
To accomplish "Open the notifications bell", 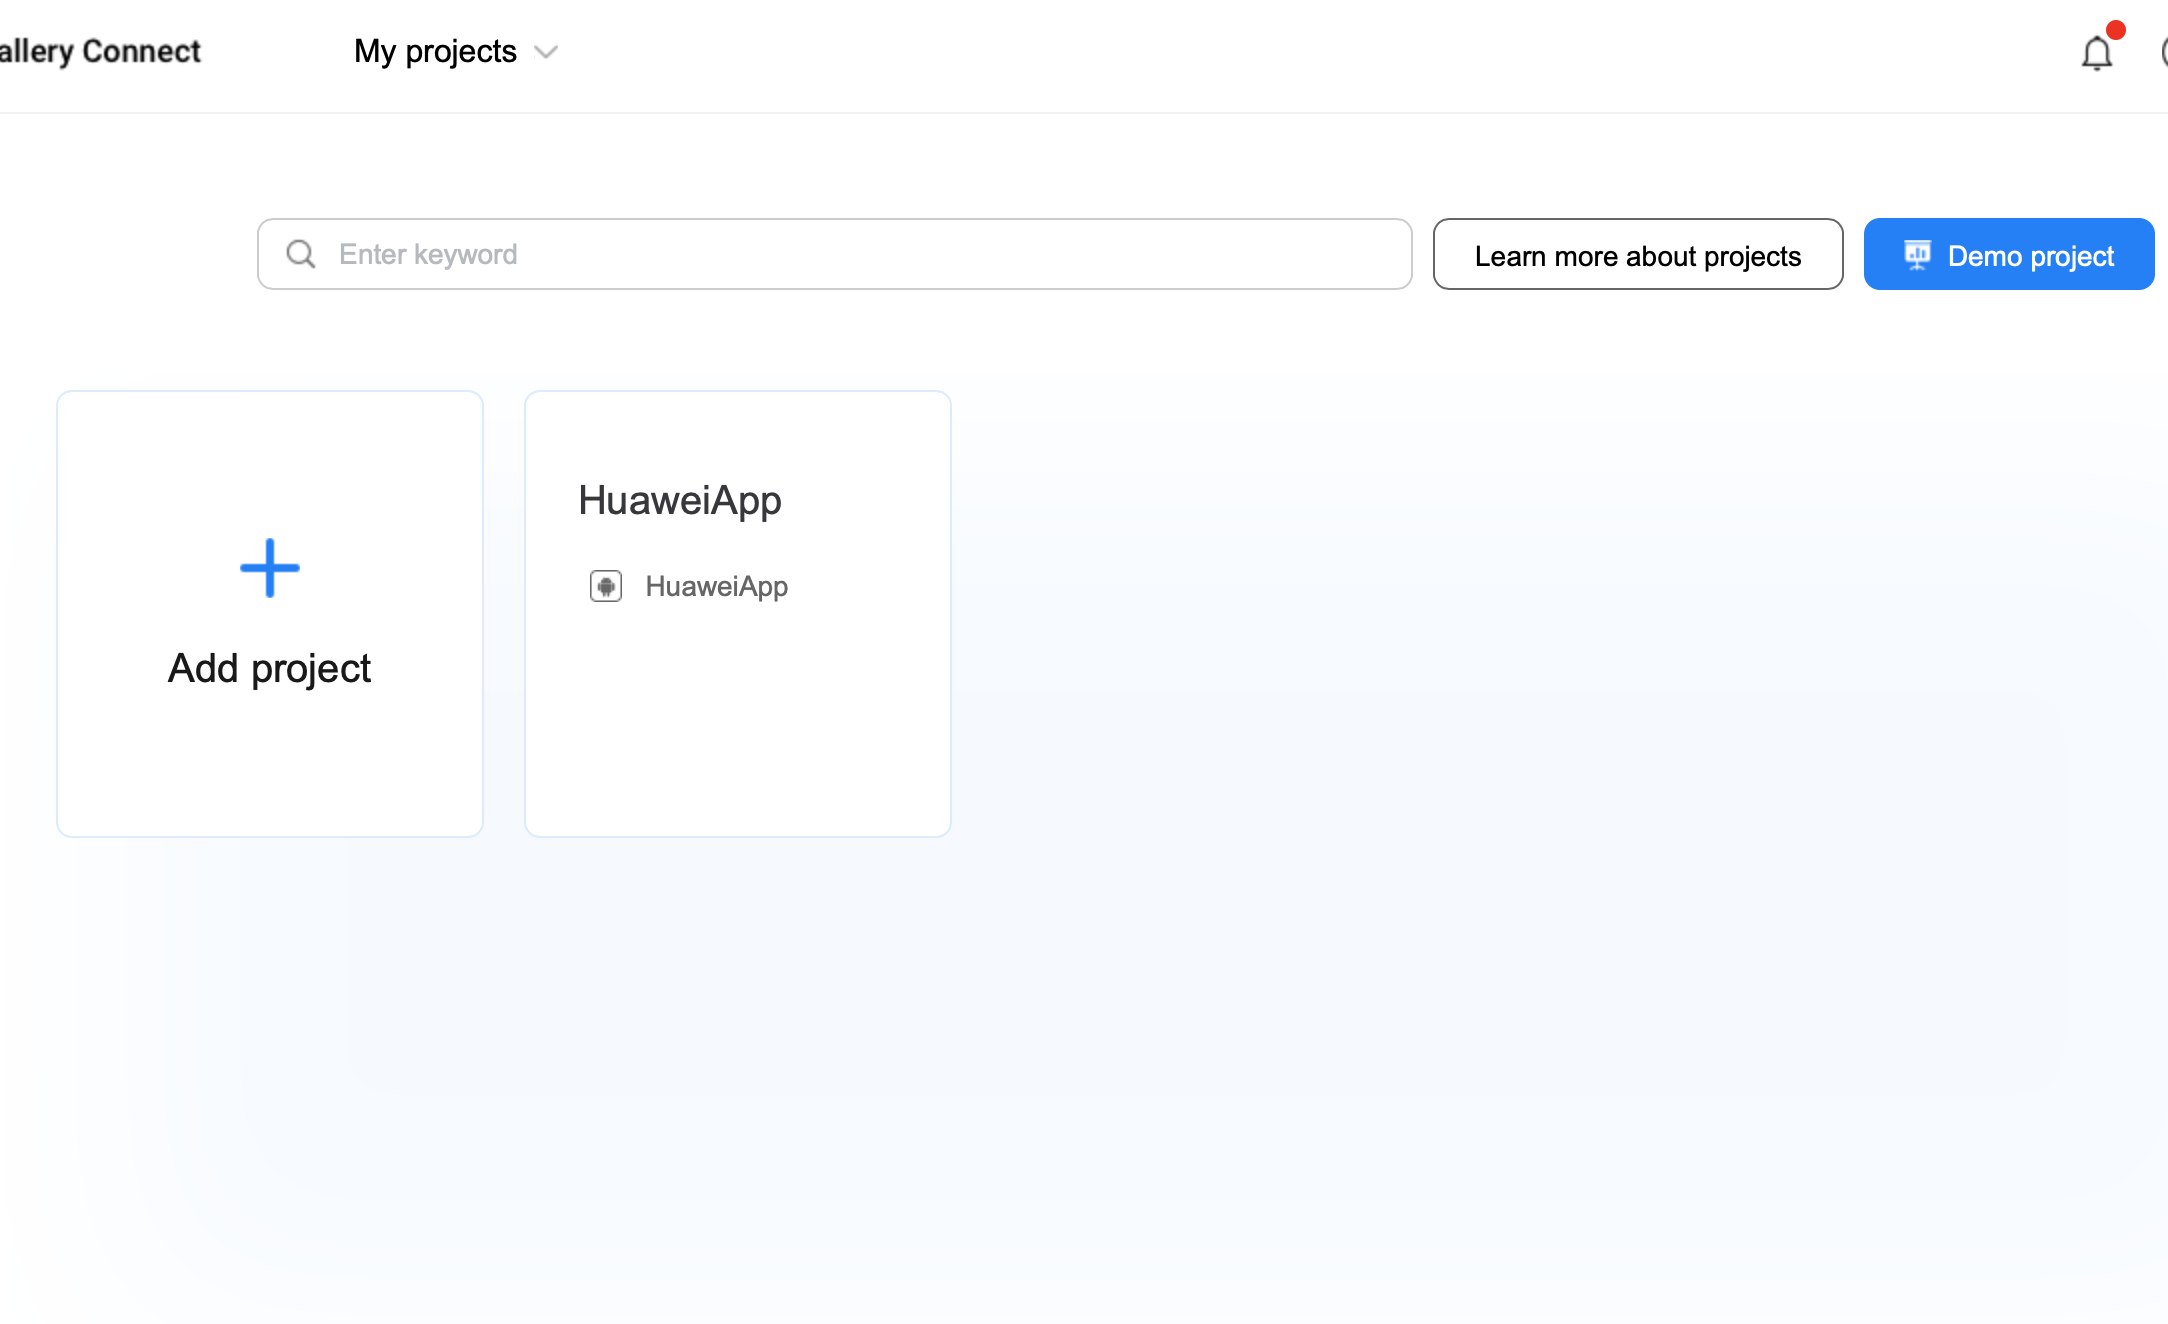I will pos(2097,53).
